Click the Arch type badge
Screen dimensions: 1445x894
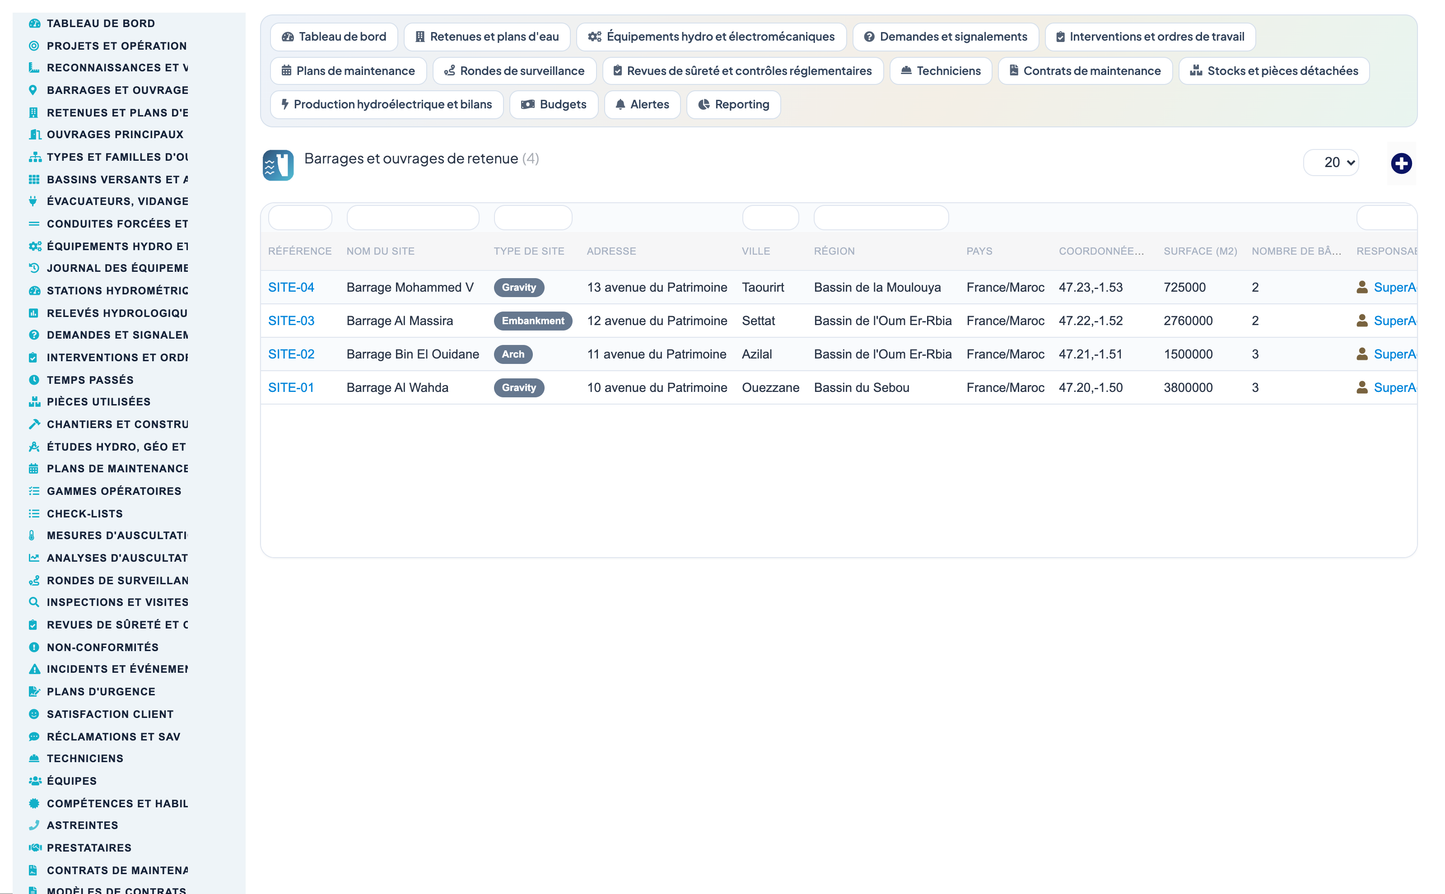(x=513, y=355)
